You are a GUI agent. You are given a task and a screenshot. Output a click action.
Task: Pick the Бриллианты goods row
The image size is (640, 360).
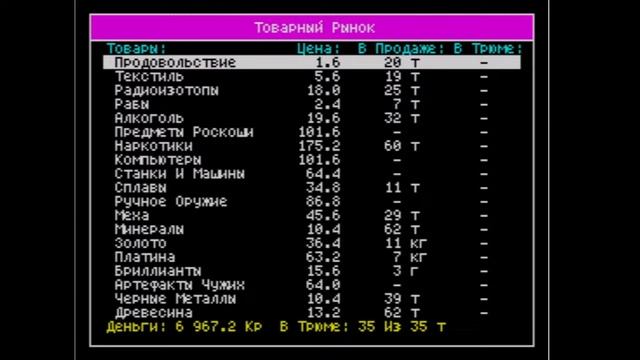point(312,271)
